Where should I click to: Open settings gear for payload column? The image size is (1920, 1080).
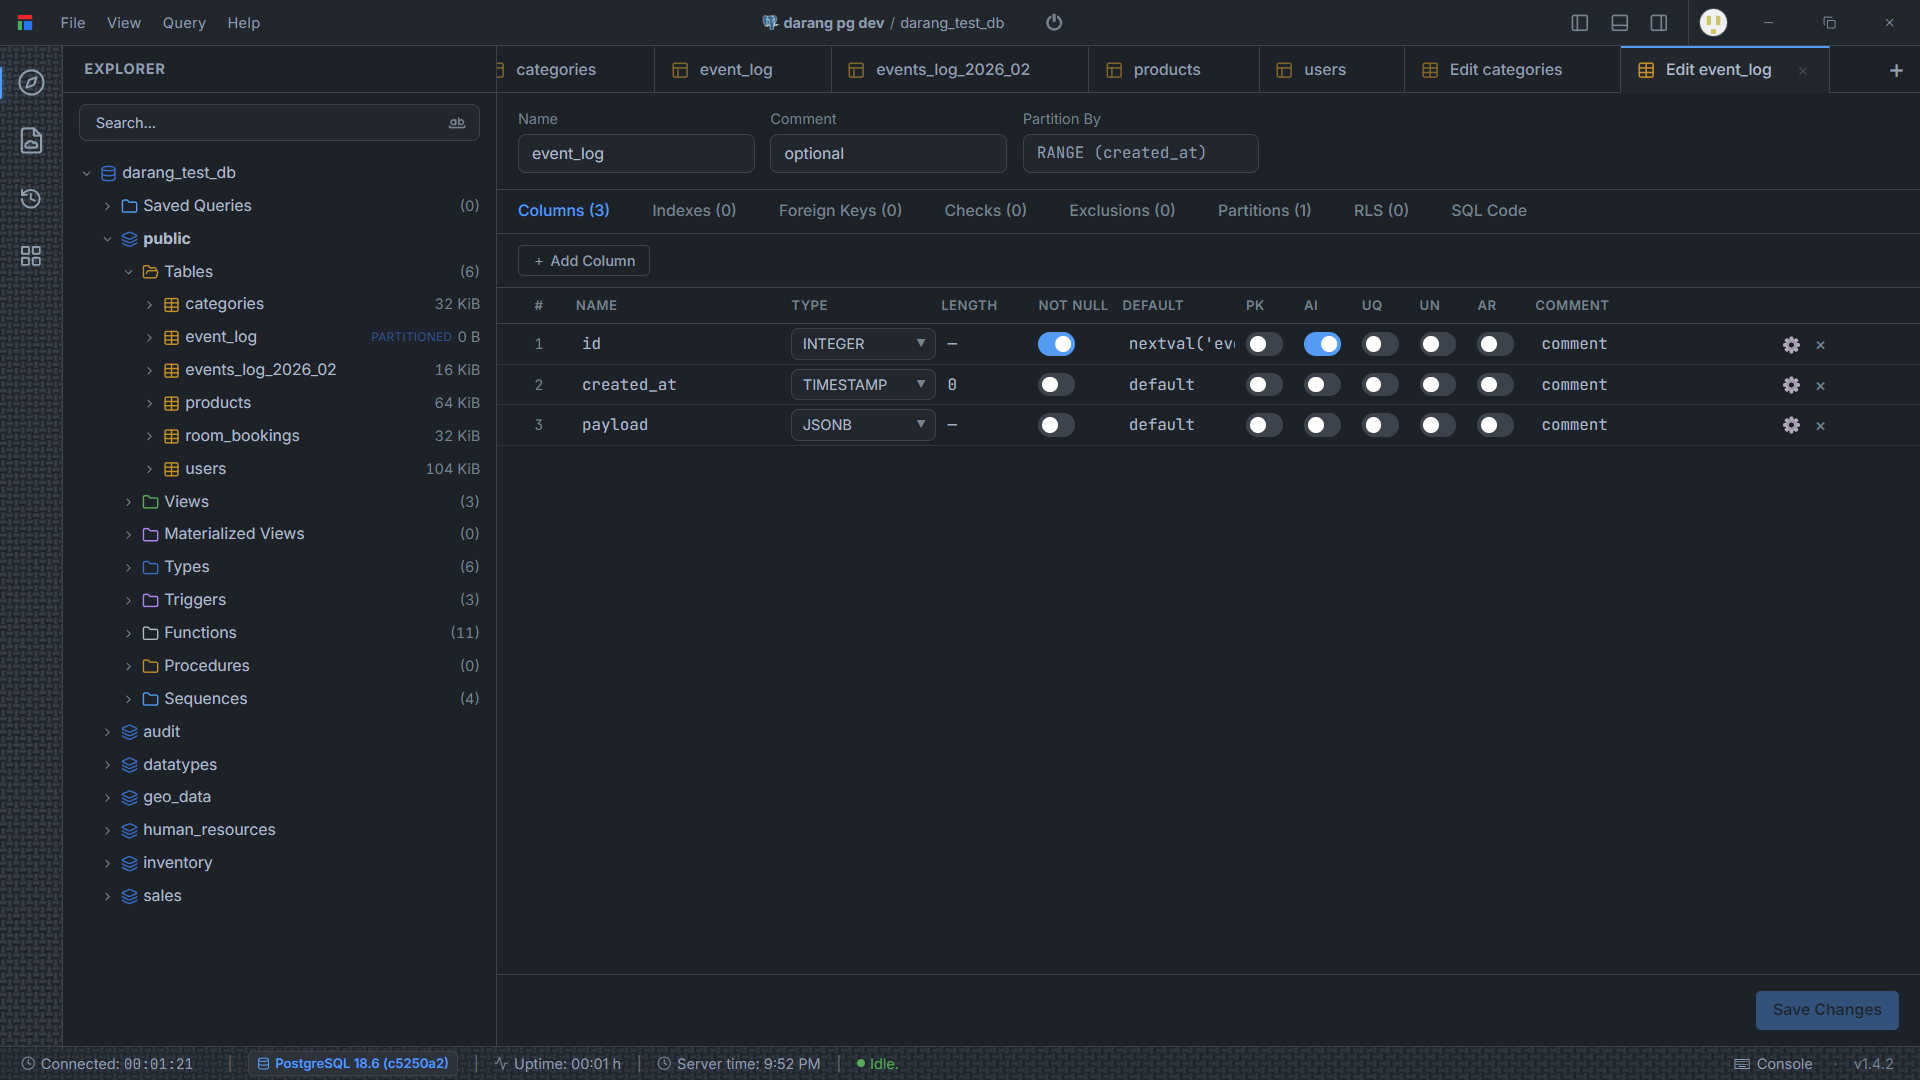click(1791, 425)
